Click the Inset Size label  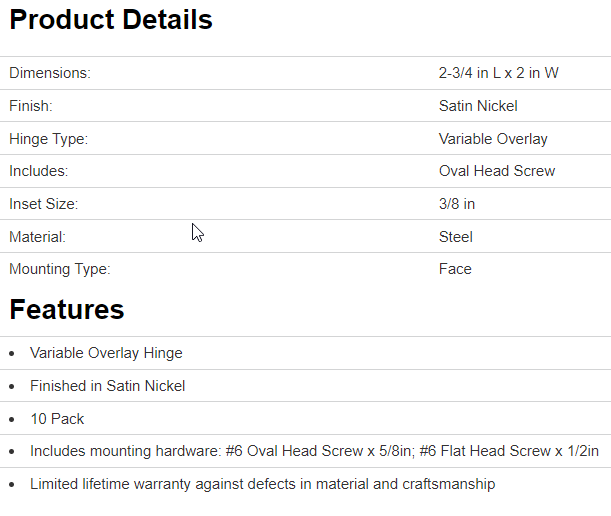pyautogui.click(x=43, y=204)
